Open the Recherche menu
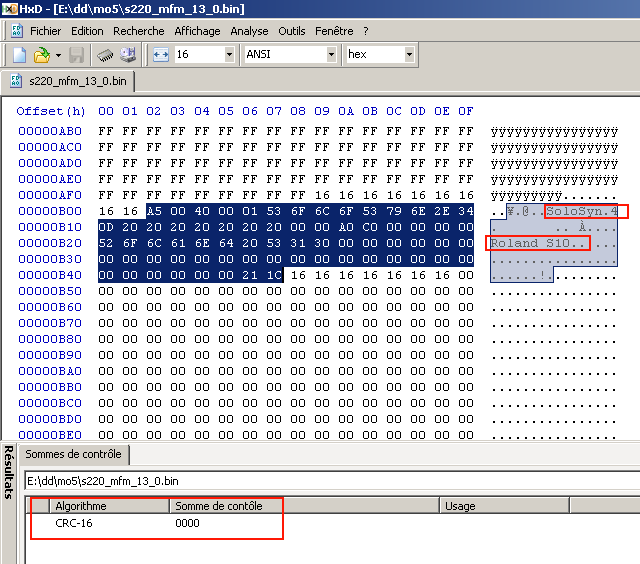The width and height of the screenshot is (640, 564). point(139,31)
